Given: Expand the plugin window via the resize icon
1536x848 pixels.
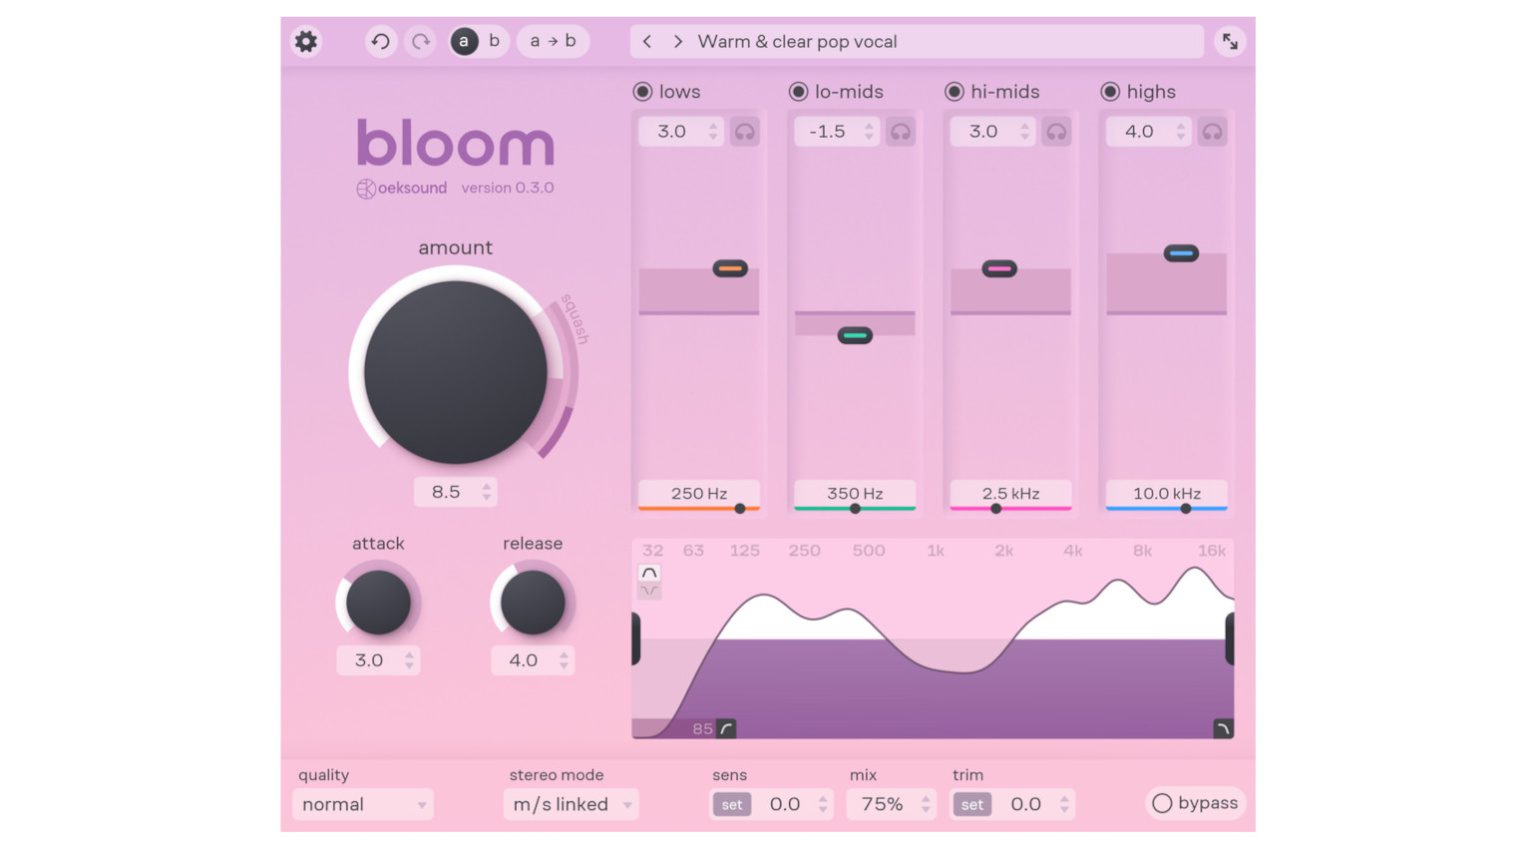Looking at the screenshot, I should click(x=1229, y=41).
